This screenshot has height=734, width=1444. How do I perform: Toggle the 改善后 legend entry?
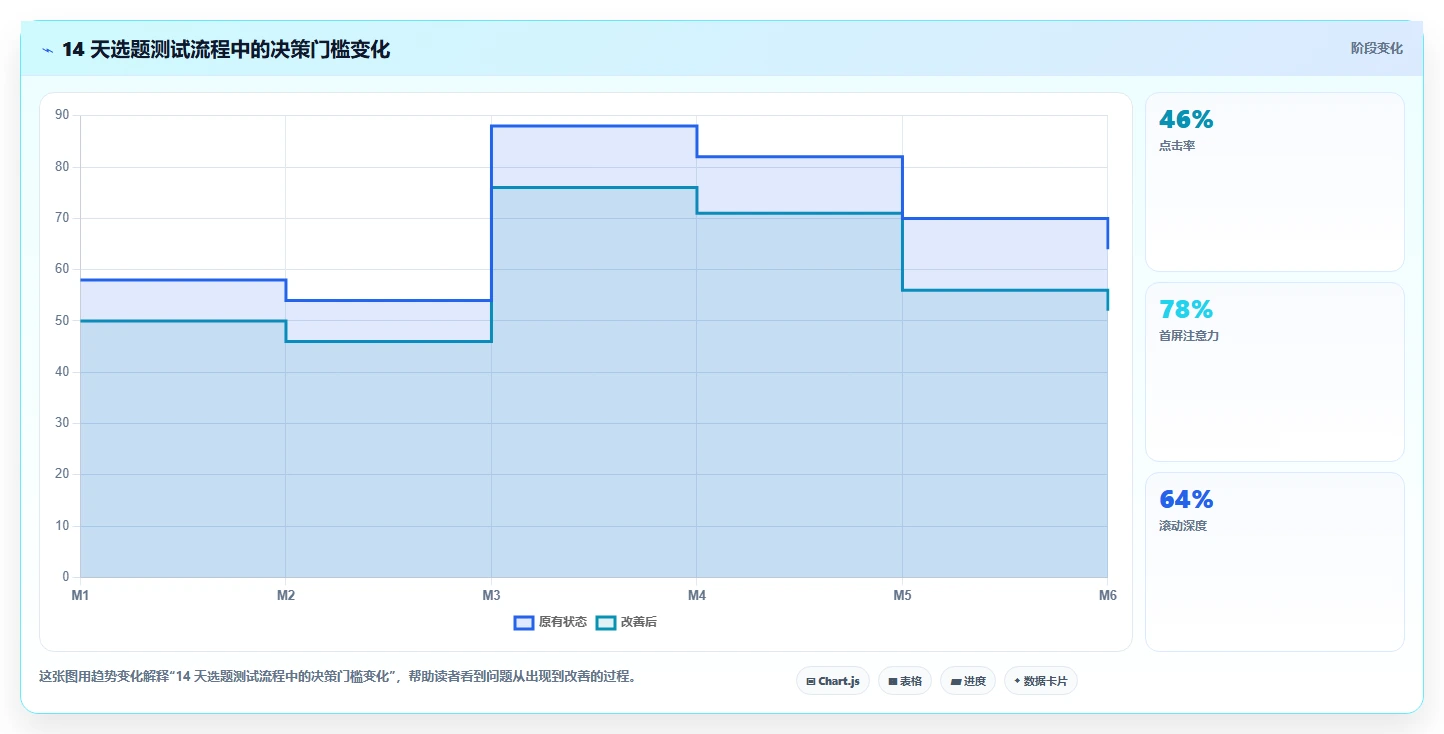(626, 622)
